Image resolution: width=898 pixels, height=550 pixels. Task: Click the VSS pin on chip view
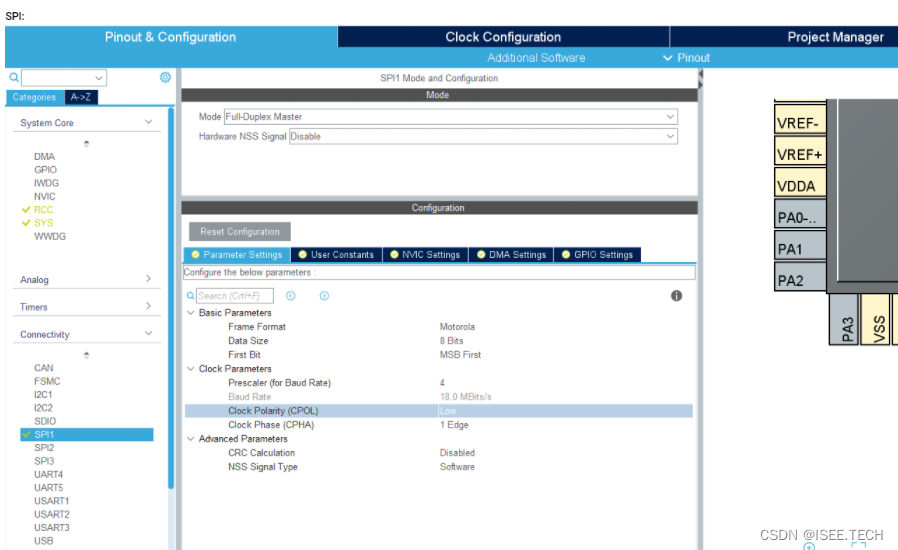click(876, 319)
